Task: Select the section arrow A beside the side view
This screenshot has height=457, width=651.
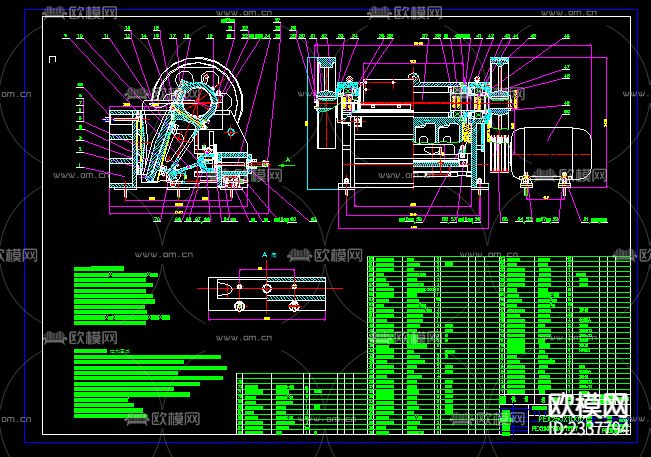Action: click(286, 160)
